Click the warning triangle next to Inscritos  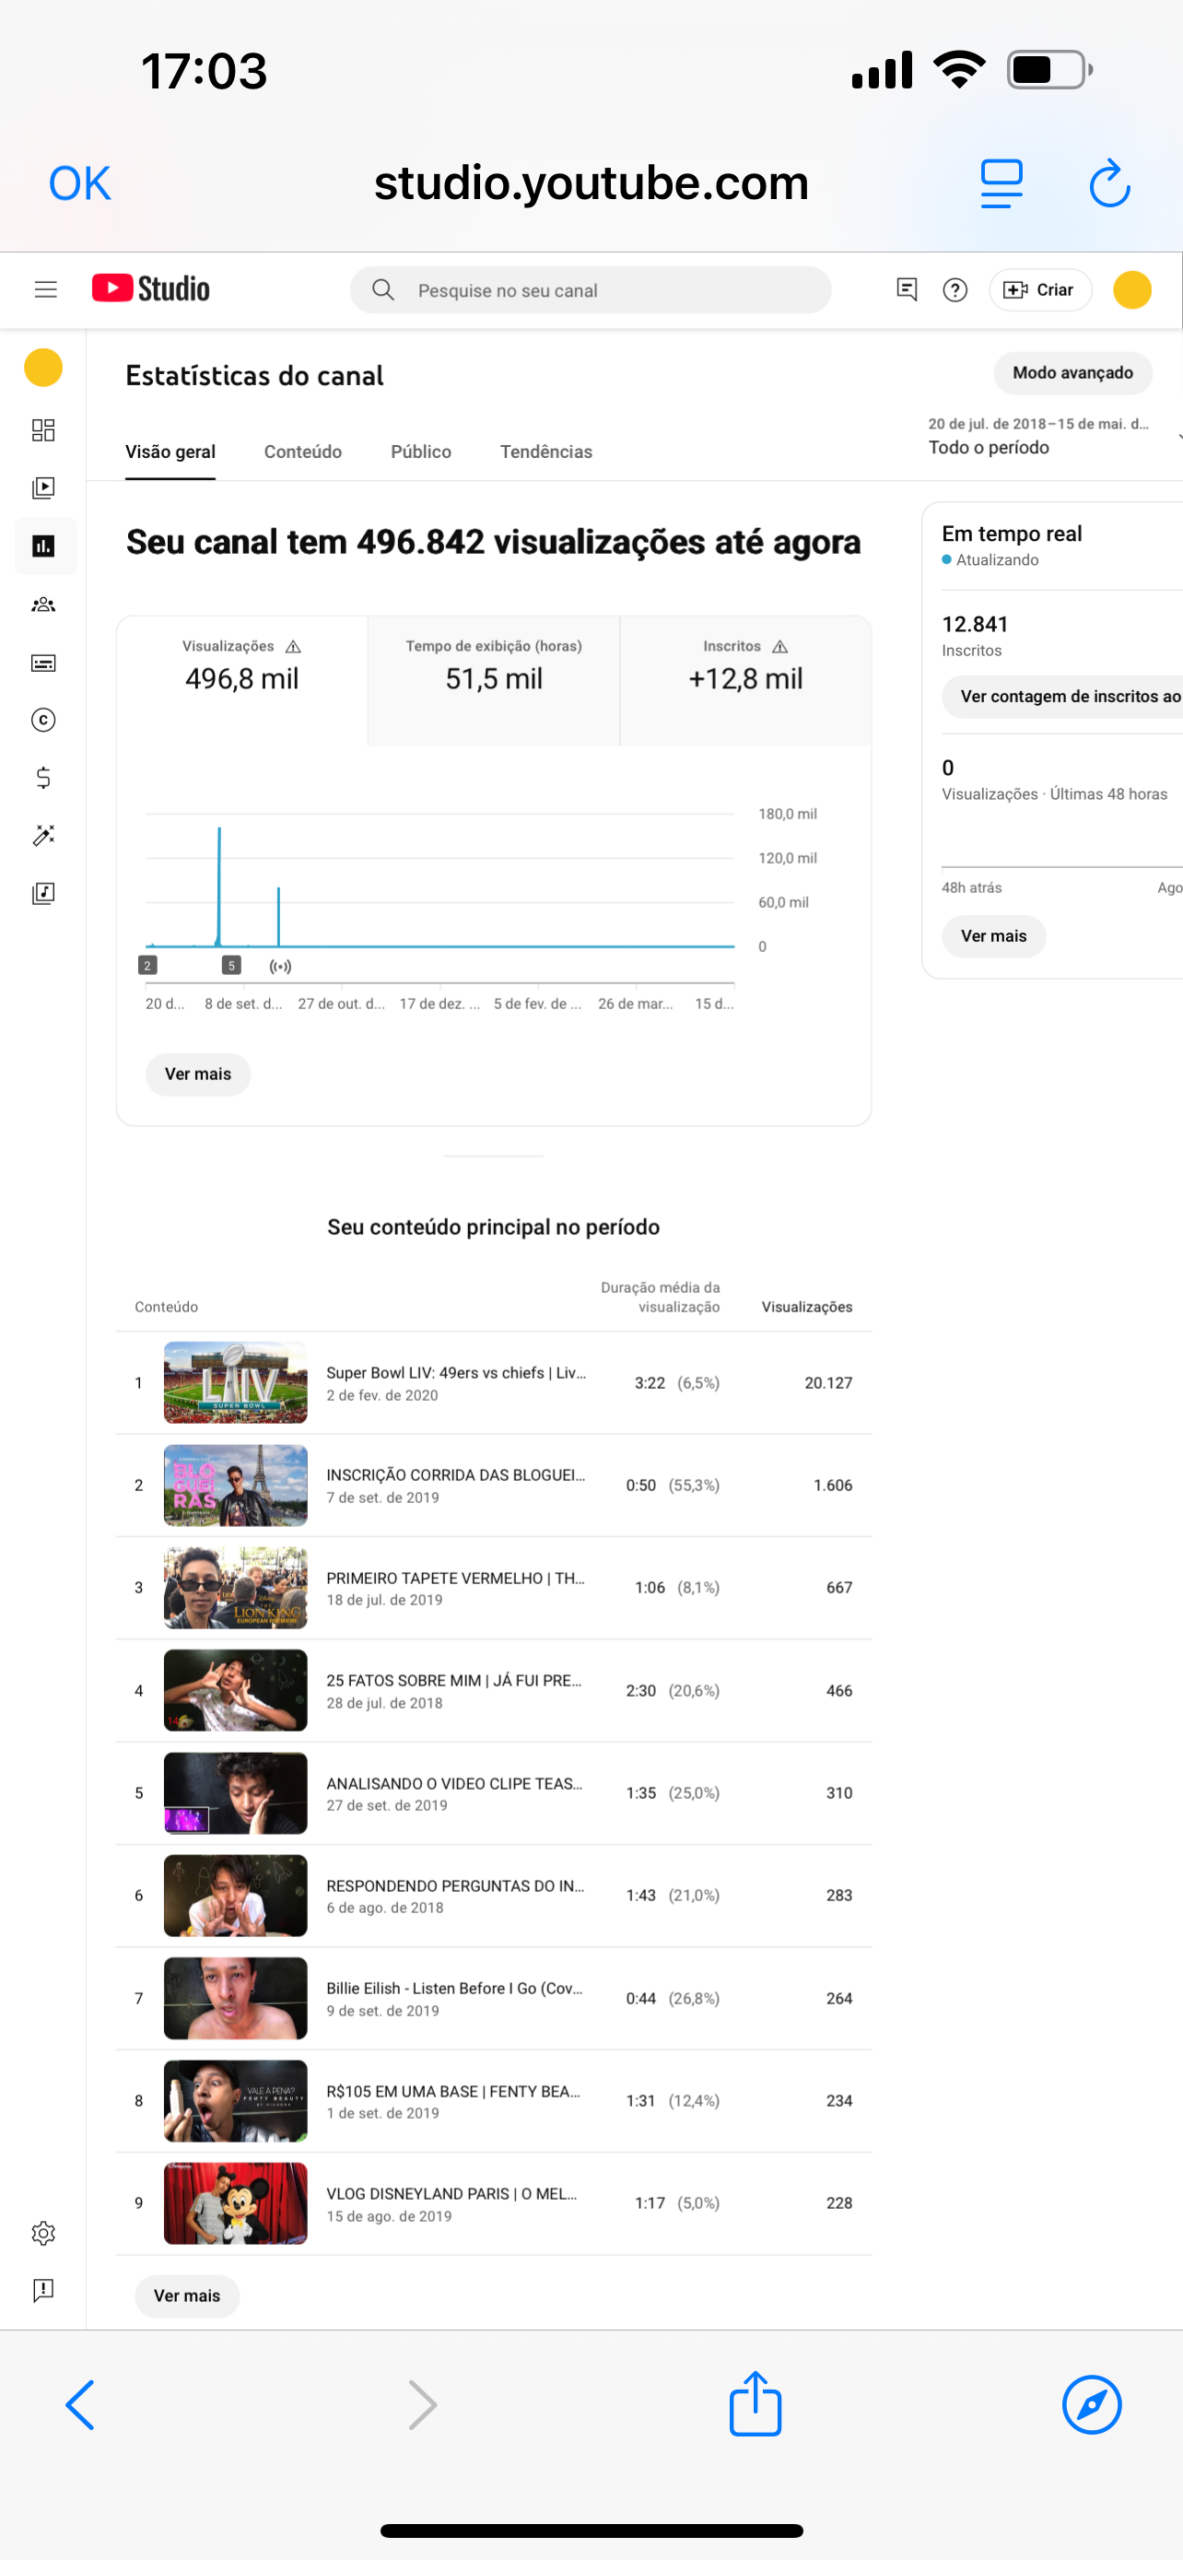(x=780, y=647)
